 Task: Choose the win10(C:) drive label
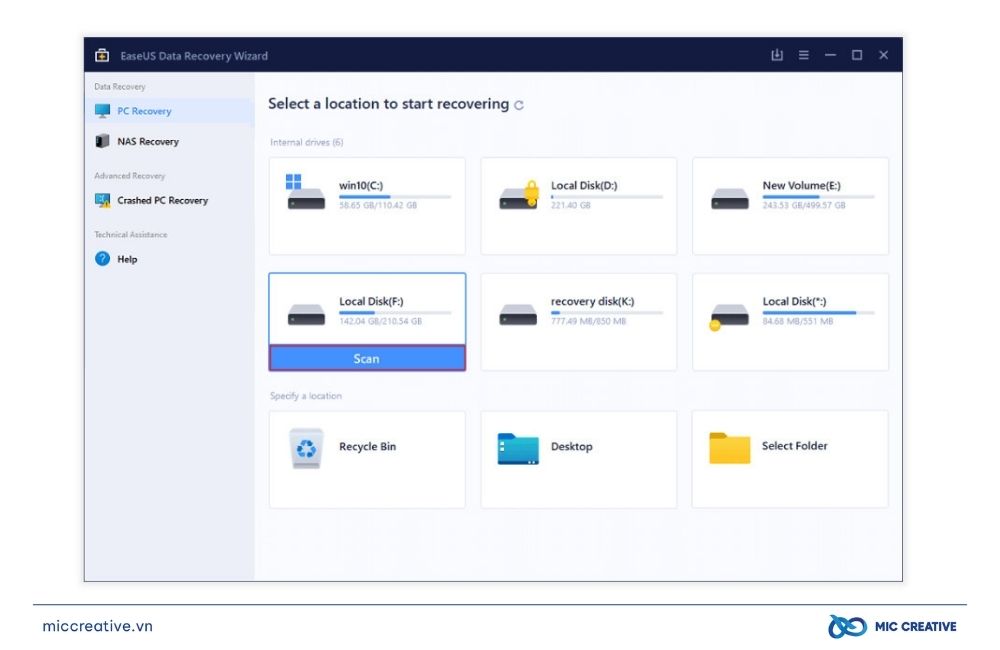(x=361, y=186)
